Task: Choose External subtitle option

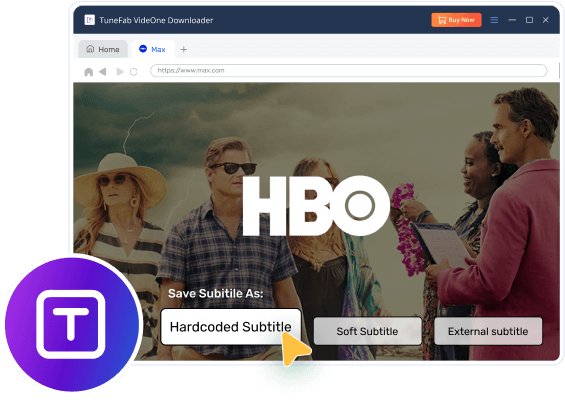Action: (x=488, y=331)
